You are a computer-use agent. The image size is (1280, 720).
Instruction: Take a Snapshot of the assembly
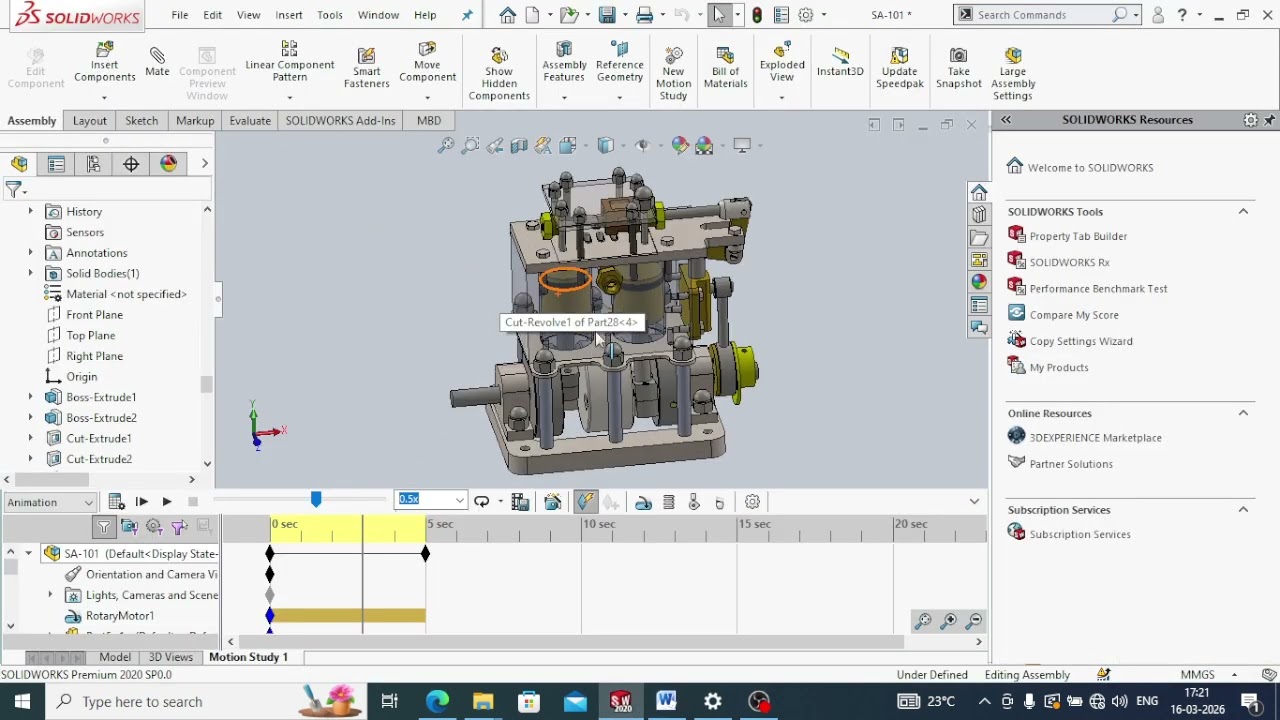pyautogui.click(x=958, y=68)
